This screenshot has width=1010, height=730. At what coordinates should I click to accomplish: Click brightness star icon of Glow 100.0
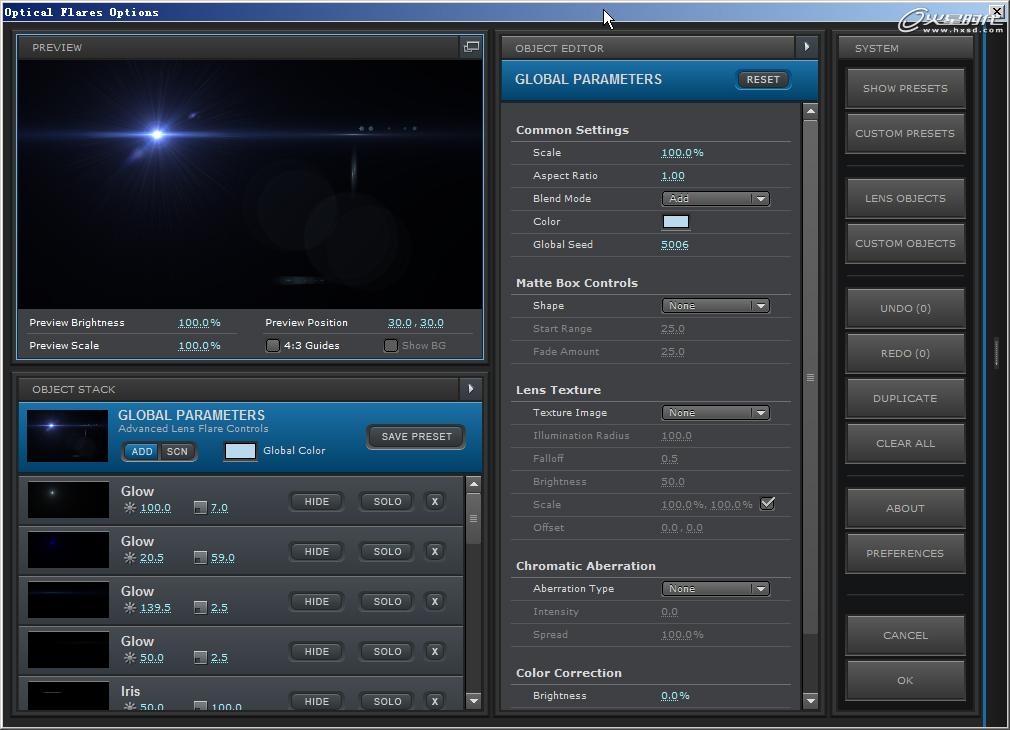pos(129,508)
